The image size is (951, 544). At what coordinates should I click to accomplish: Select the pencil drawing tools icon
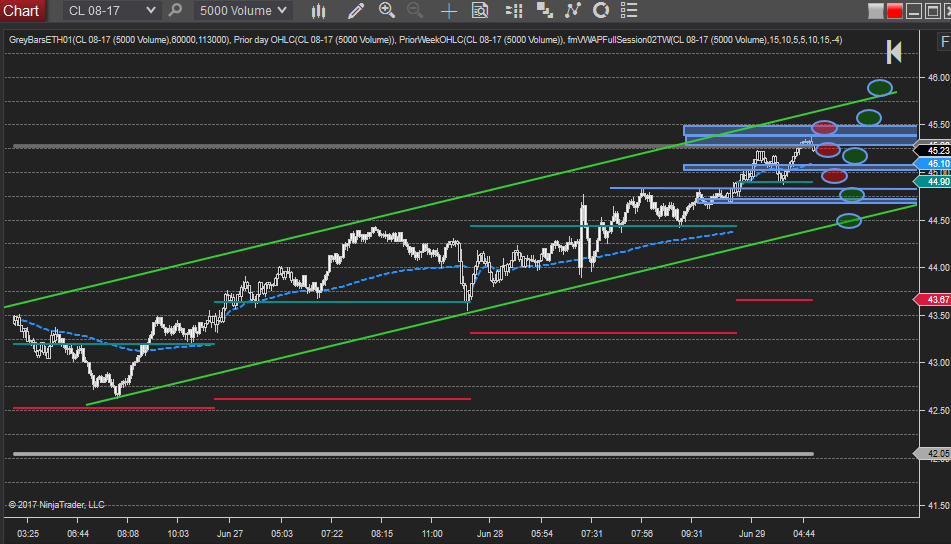356,10
